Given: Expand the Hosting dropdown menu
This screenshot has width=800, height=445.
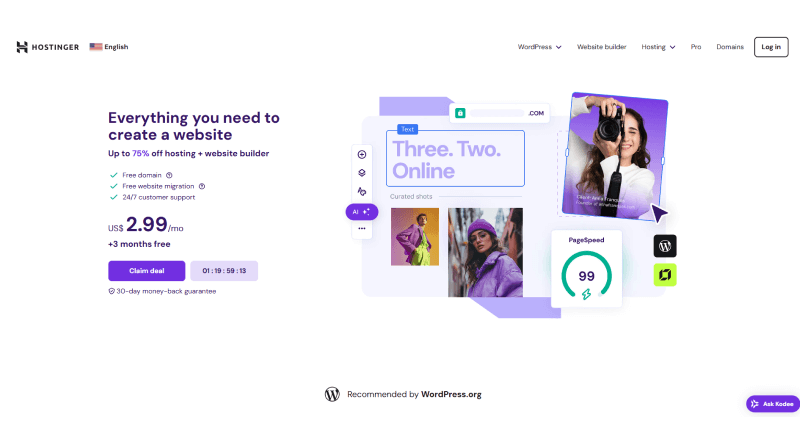Looking at the screenshot, I should 658,47.
